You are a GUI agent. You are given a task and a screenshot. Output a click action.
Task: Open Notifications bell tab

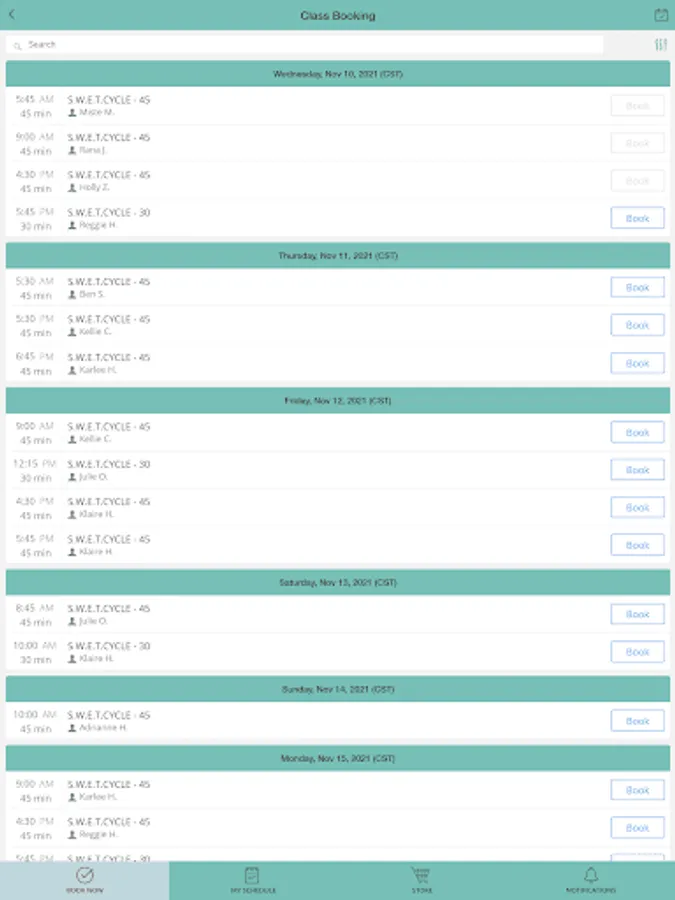point(591,880)
